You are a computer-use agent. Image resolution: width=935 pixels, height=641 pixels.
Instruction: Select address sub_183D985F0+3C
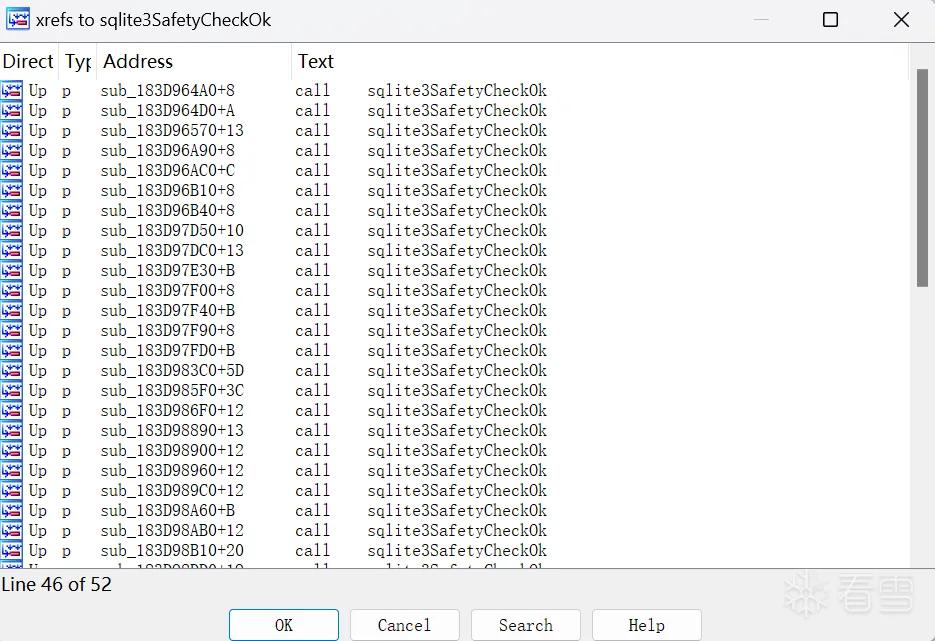click(172, 391)
